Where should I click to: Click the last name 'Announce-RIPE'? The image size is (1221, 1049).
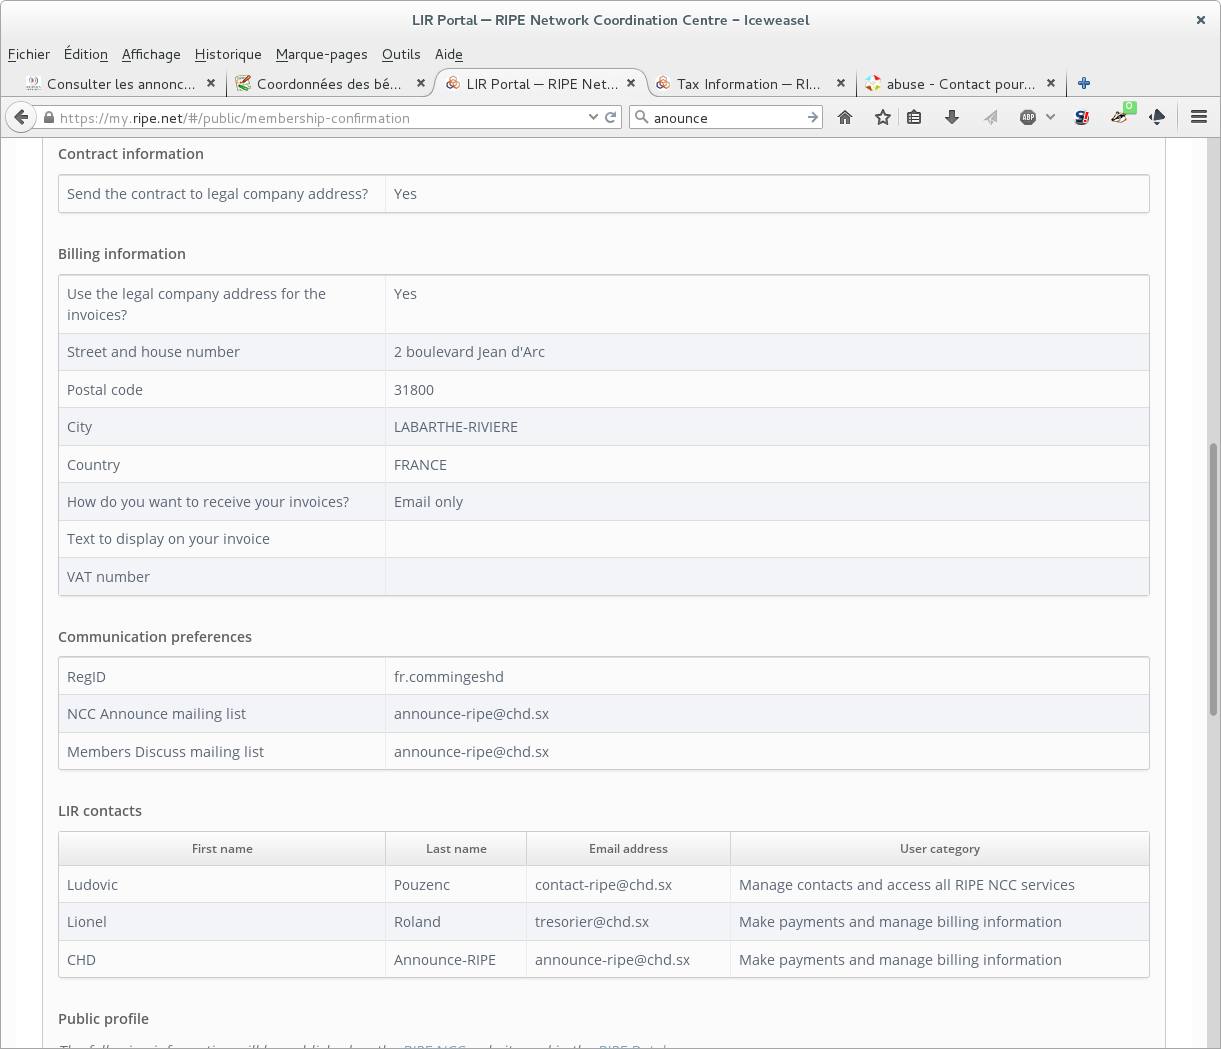445,960
